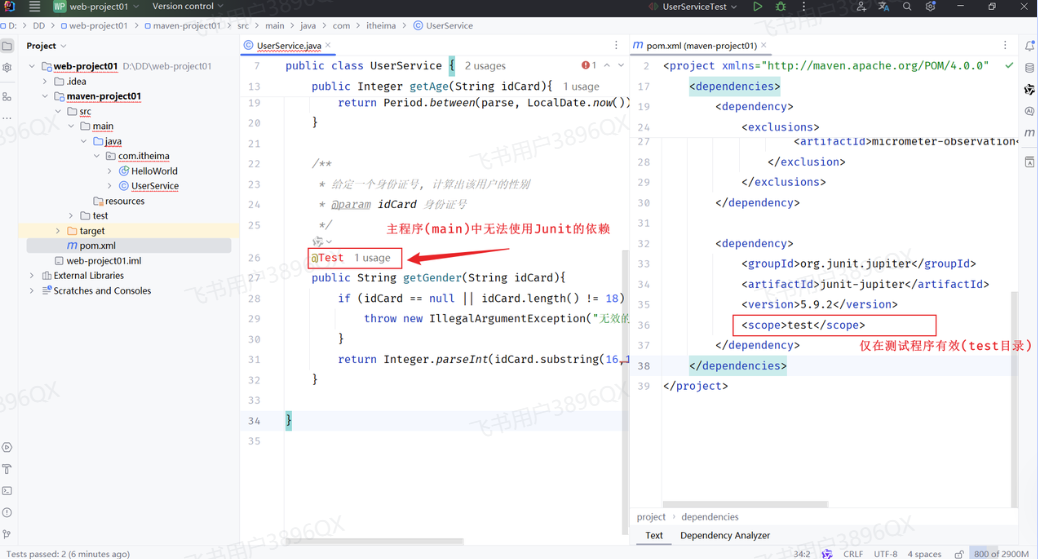1038x559 pixels.
Task: Click the '1 usage' hint beside getAge
Action: [581, 86]
